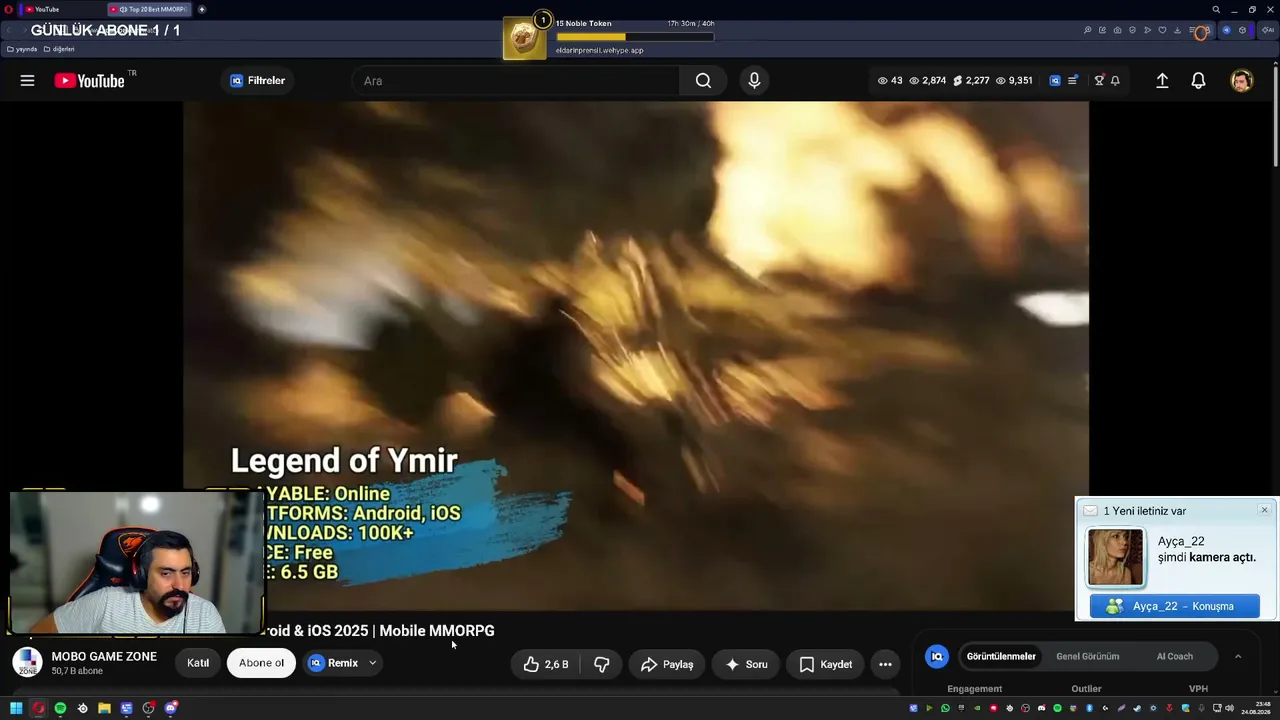Open Ayça_22 – Konuşma chat button

tap(1175, 606)
